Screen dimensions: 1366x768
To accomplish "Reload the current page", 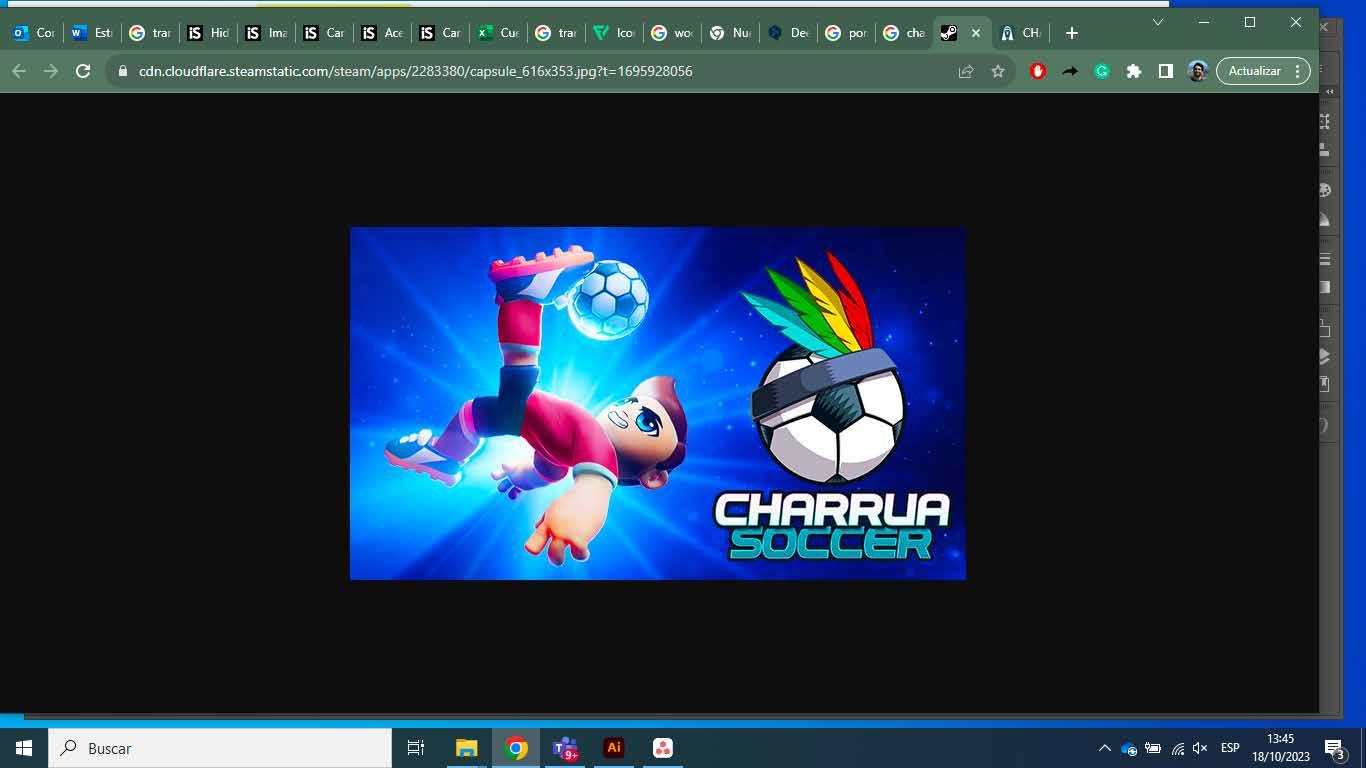I will click(83, 71).
